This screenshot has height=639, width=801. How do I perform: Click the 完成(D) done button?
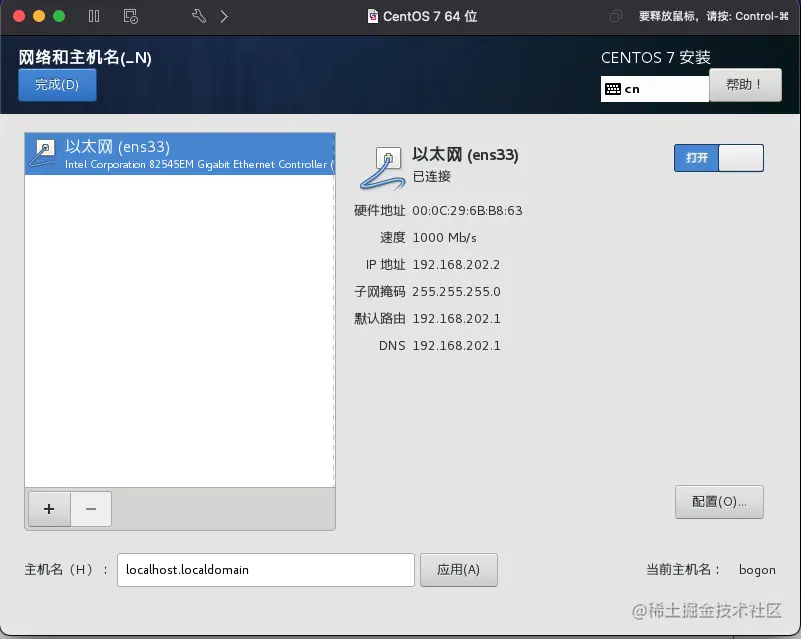[57, 85]
